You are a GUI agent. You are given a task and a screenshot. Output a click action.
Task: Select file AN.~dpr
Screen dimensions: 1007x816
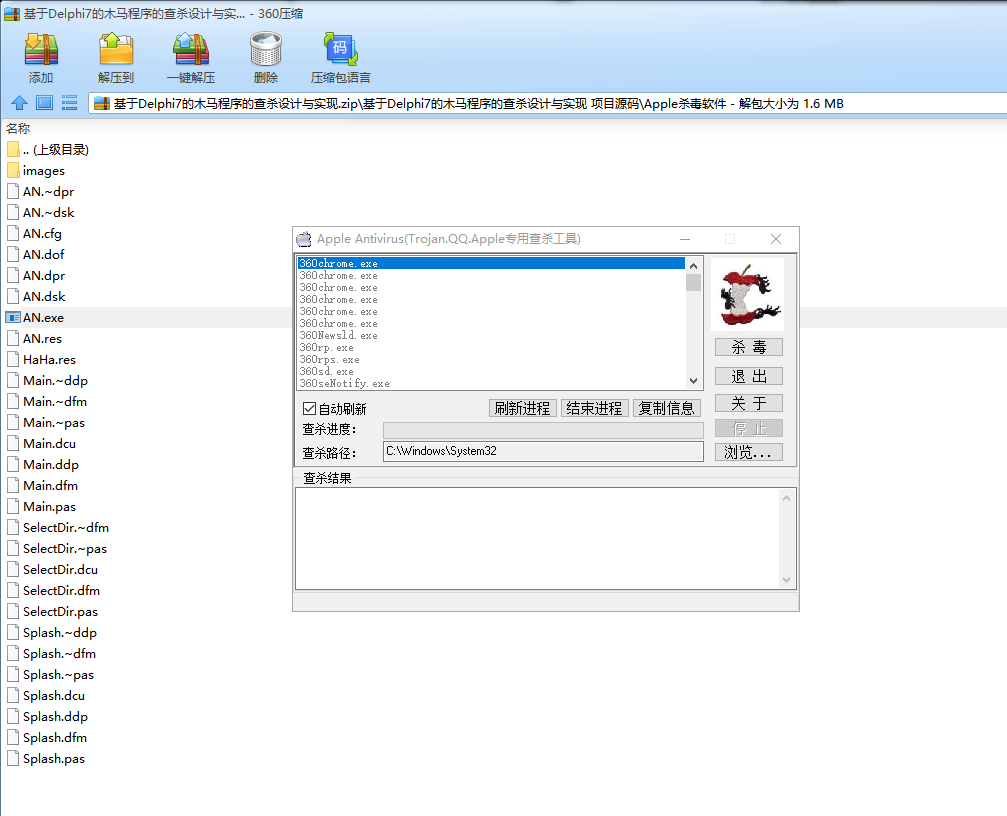tap(40, 191)
